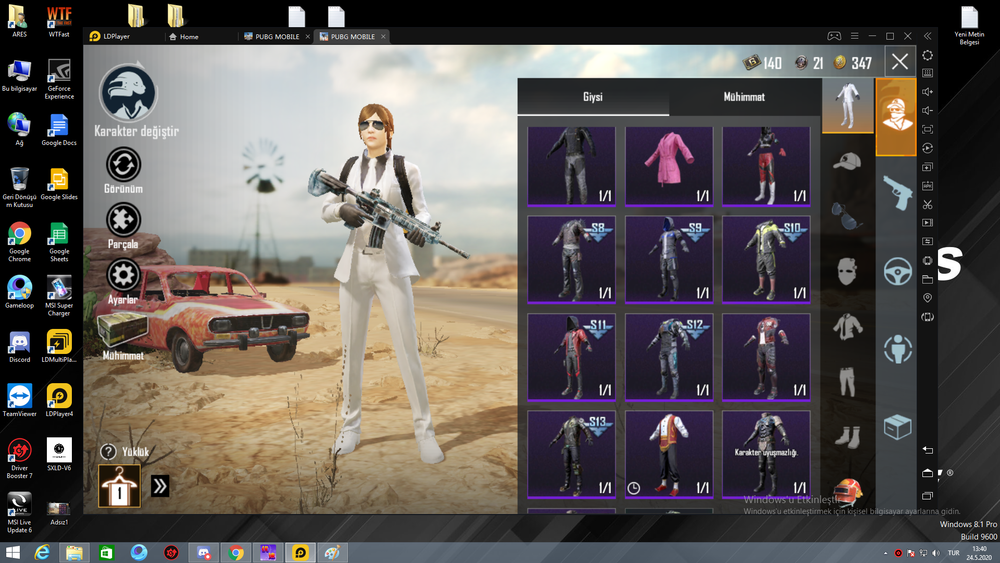Viewport: 1000px width, 563px height.
Task: Click the 140 currency counter
Action: [763, 62]
